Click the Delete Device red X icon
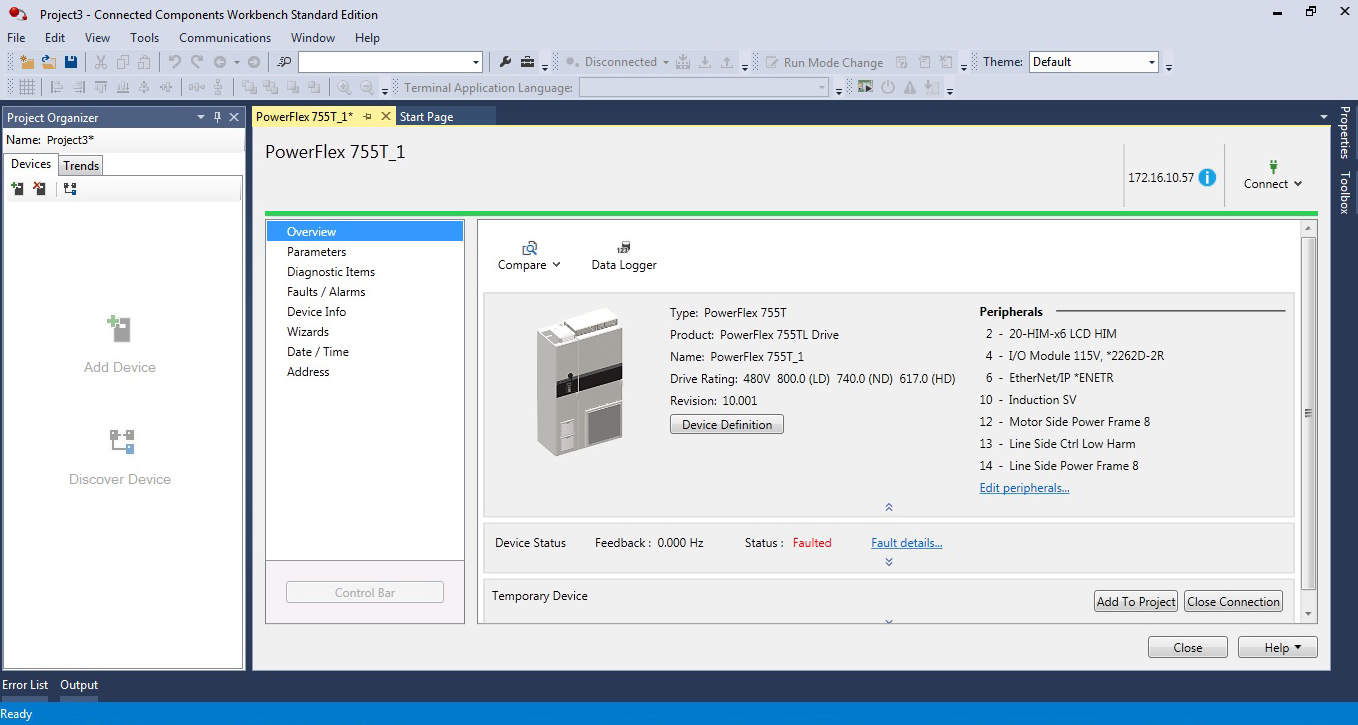The height and width of the screenshot is (725, 1358). 39,188
